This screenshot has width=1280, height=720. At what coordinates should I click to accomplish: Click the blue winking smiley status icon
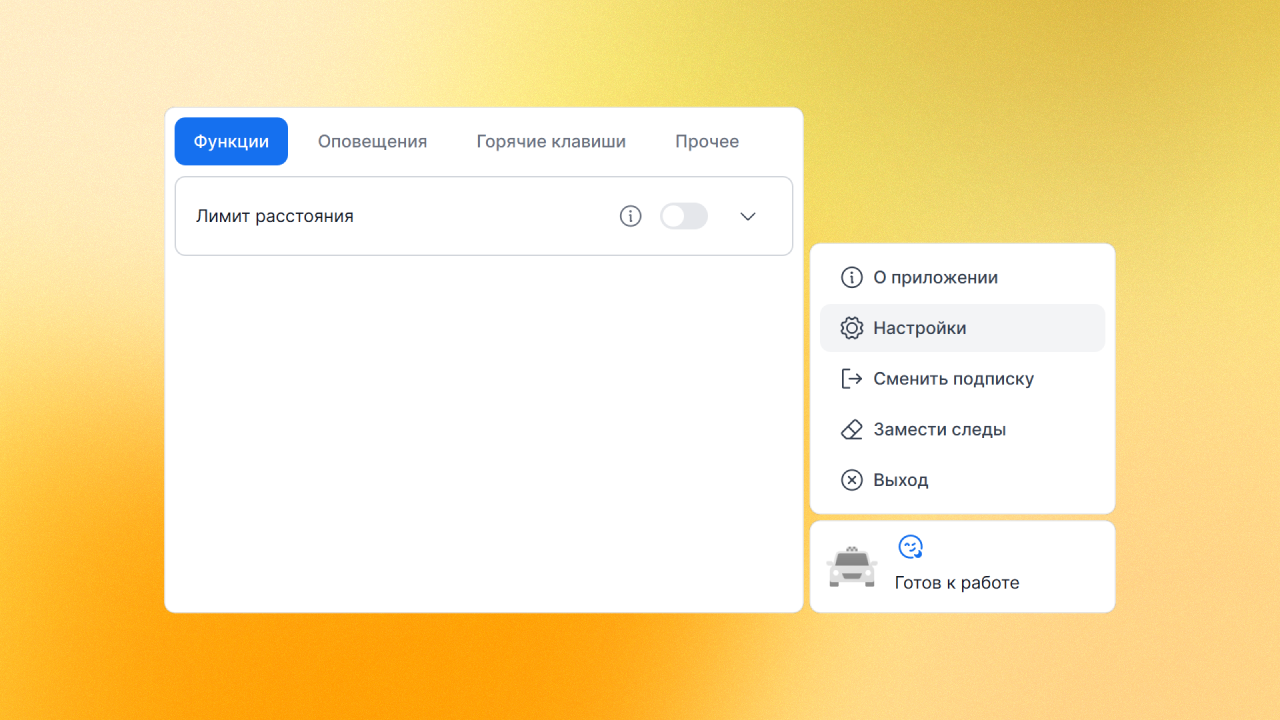(910, 547)
